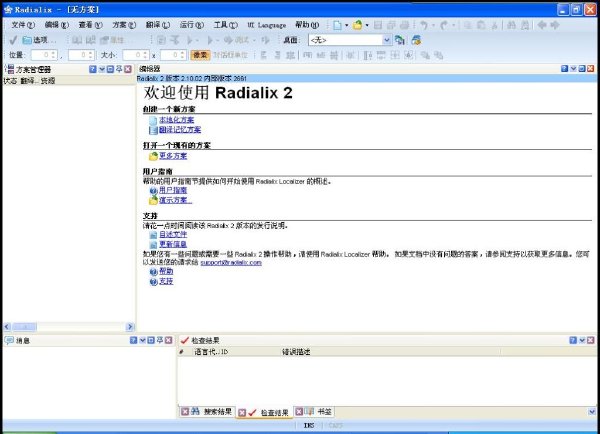This screenshot has height=434, width=600.
Task: Expand the Open project dropdown arrow
Action: [x=367, y=25]
